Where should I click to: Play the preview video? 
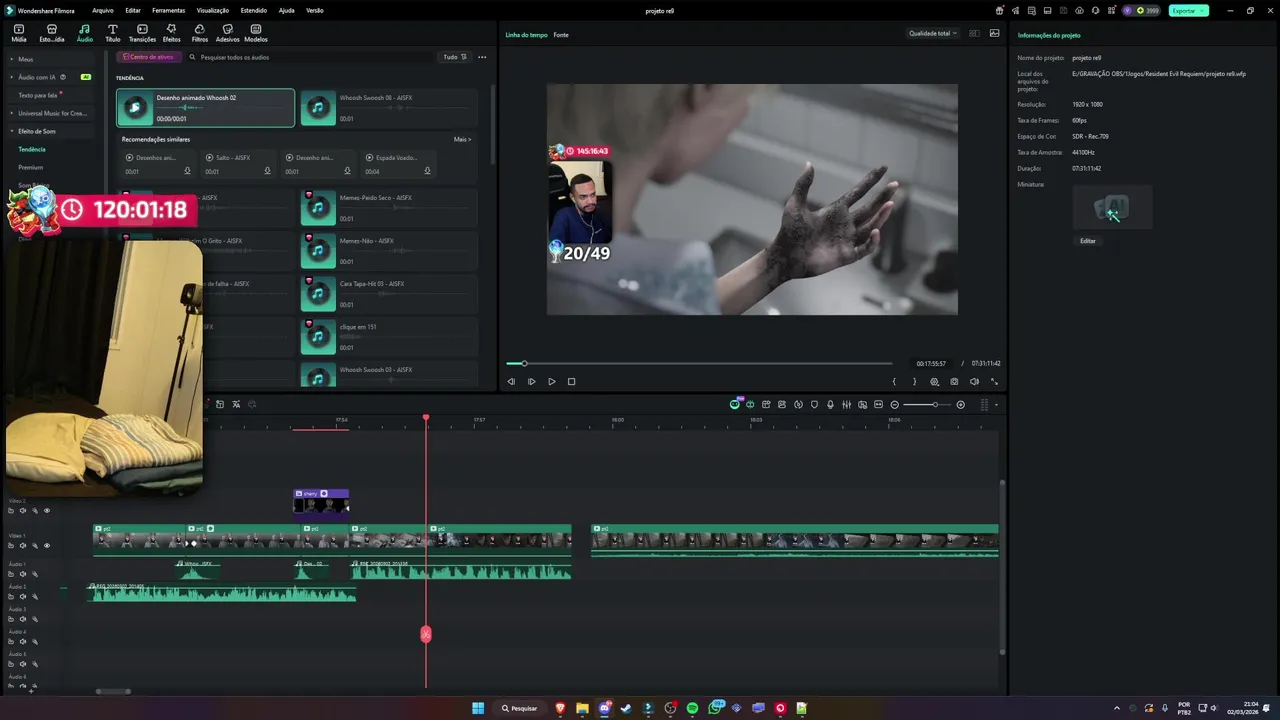tap(551, 381)
